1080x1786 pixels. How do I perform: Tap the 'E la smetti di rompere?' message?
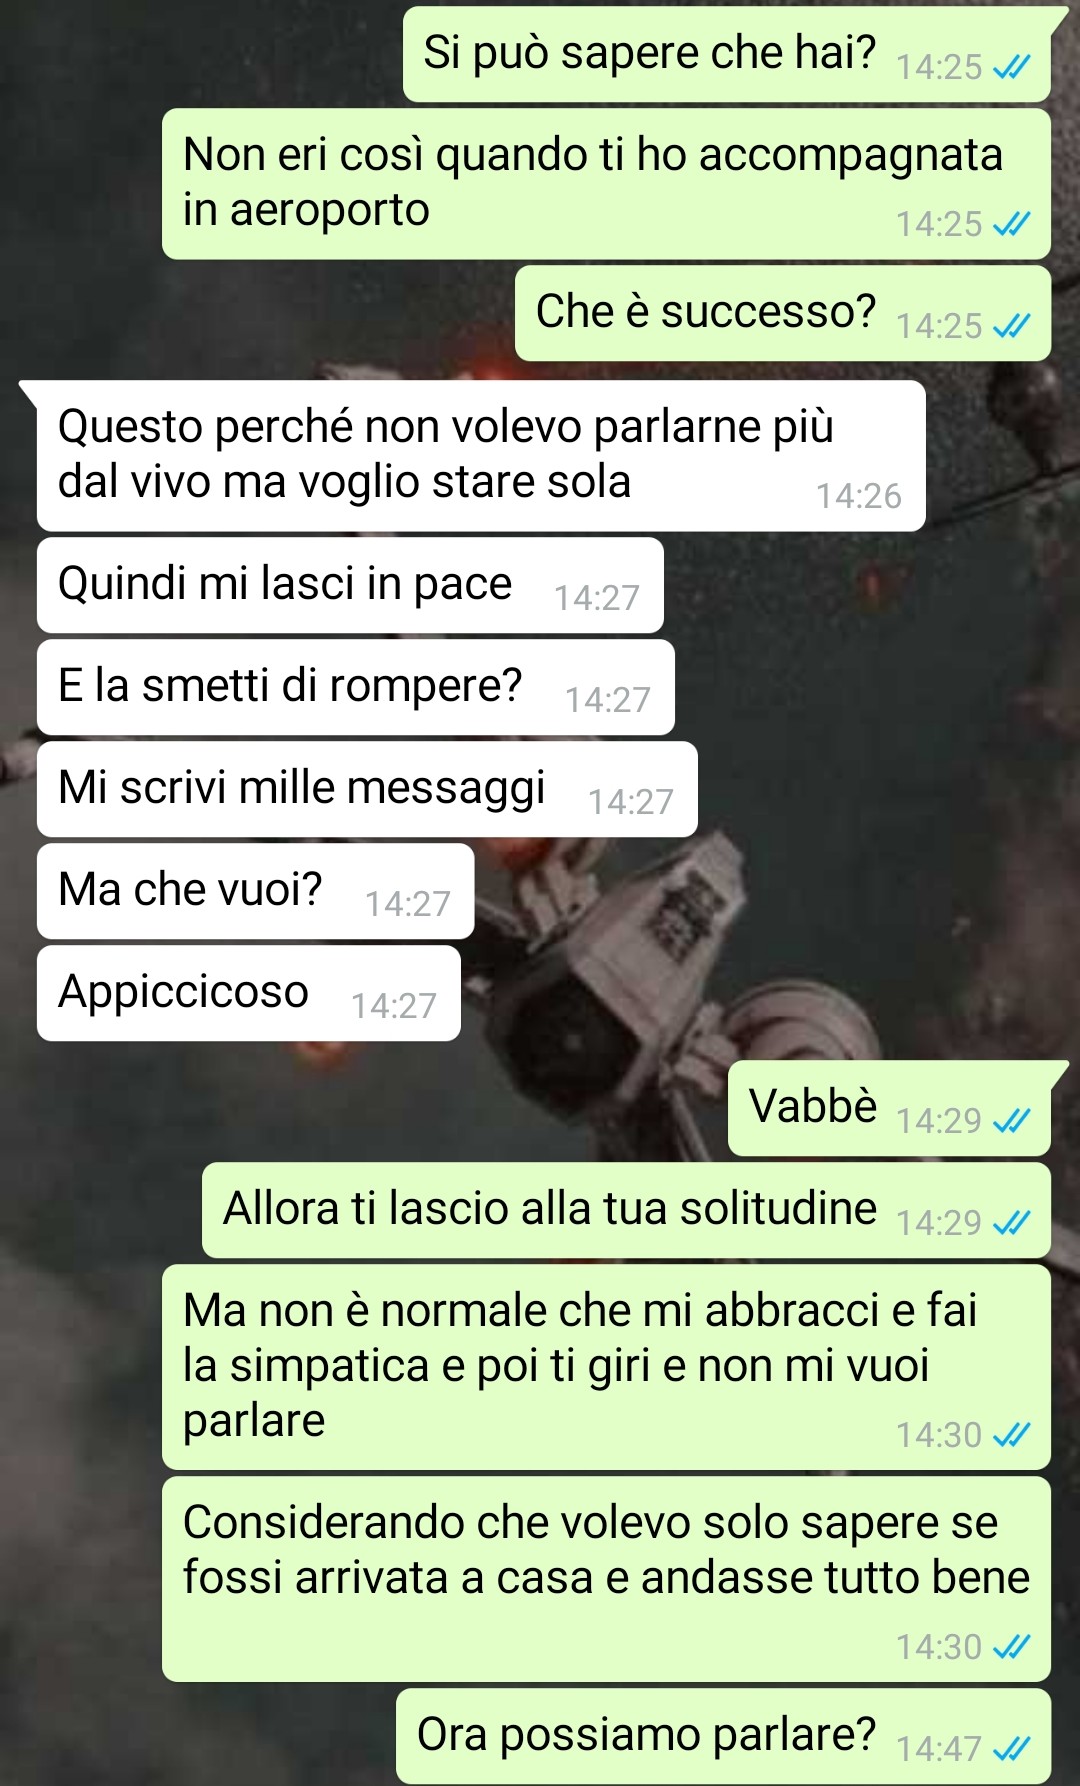click(x=355, y=687)
